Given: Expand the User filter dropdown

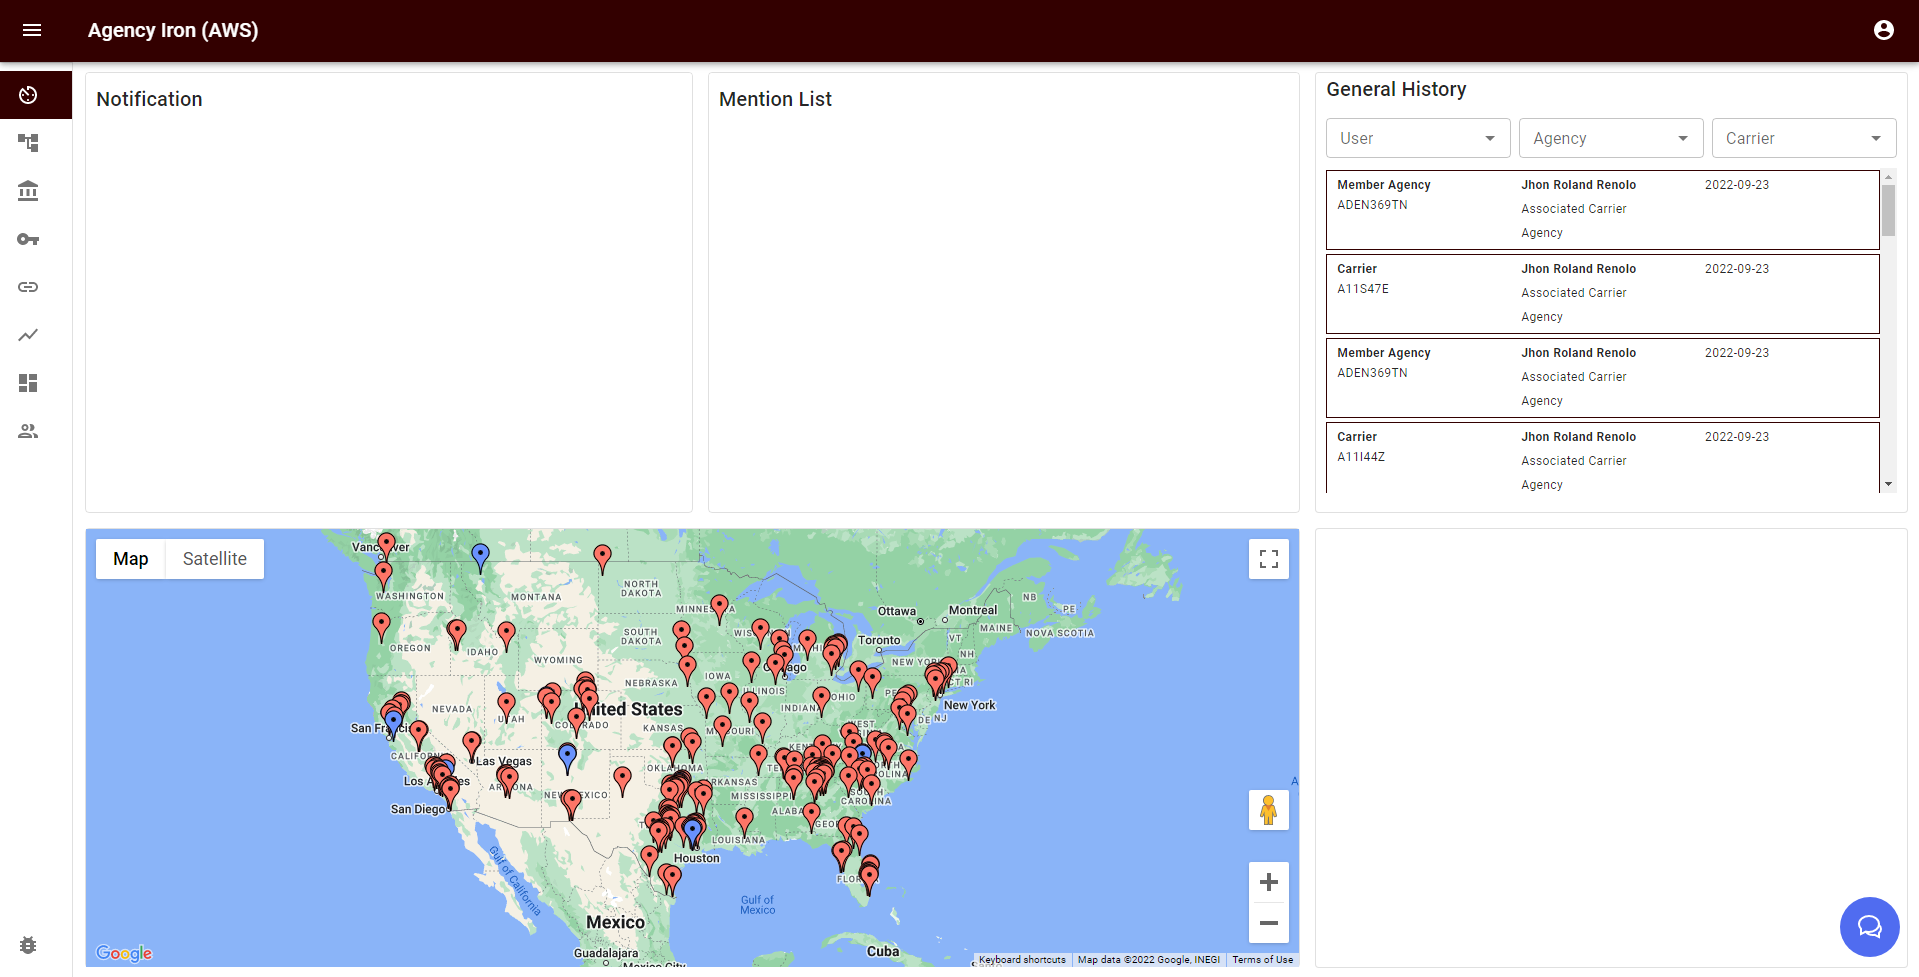Looking at the screenshot, I should point(1417,138).
